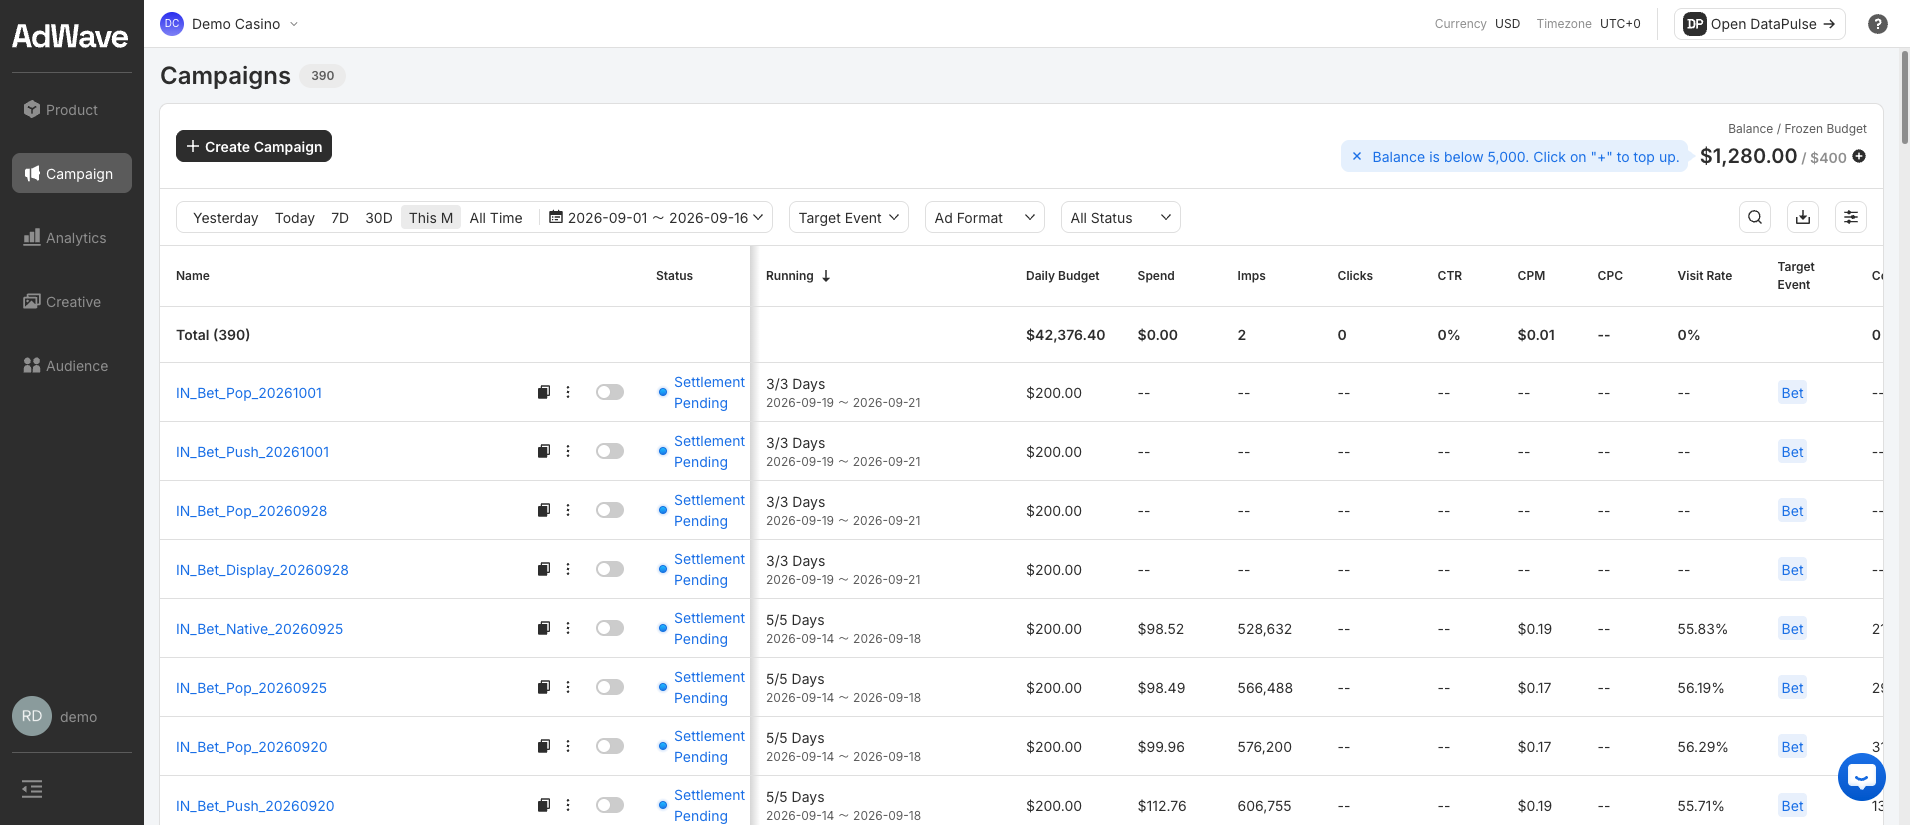The image size is (1910, 825).
Task: Click the plus icon to top up balance
Action: pos(1859,156)
